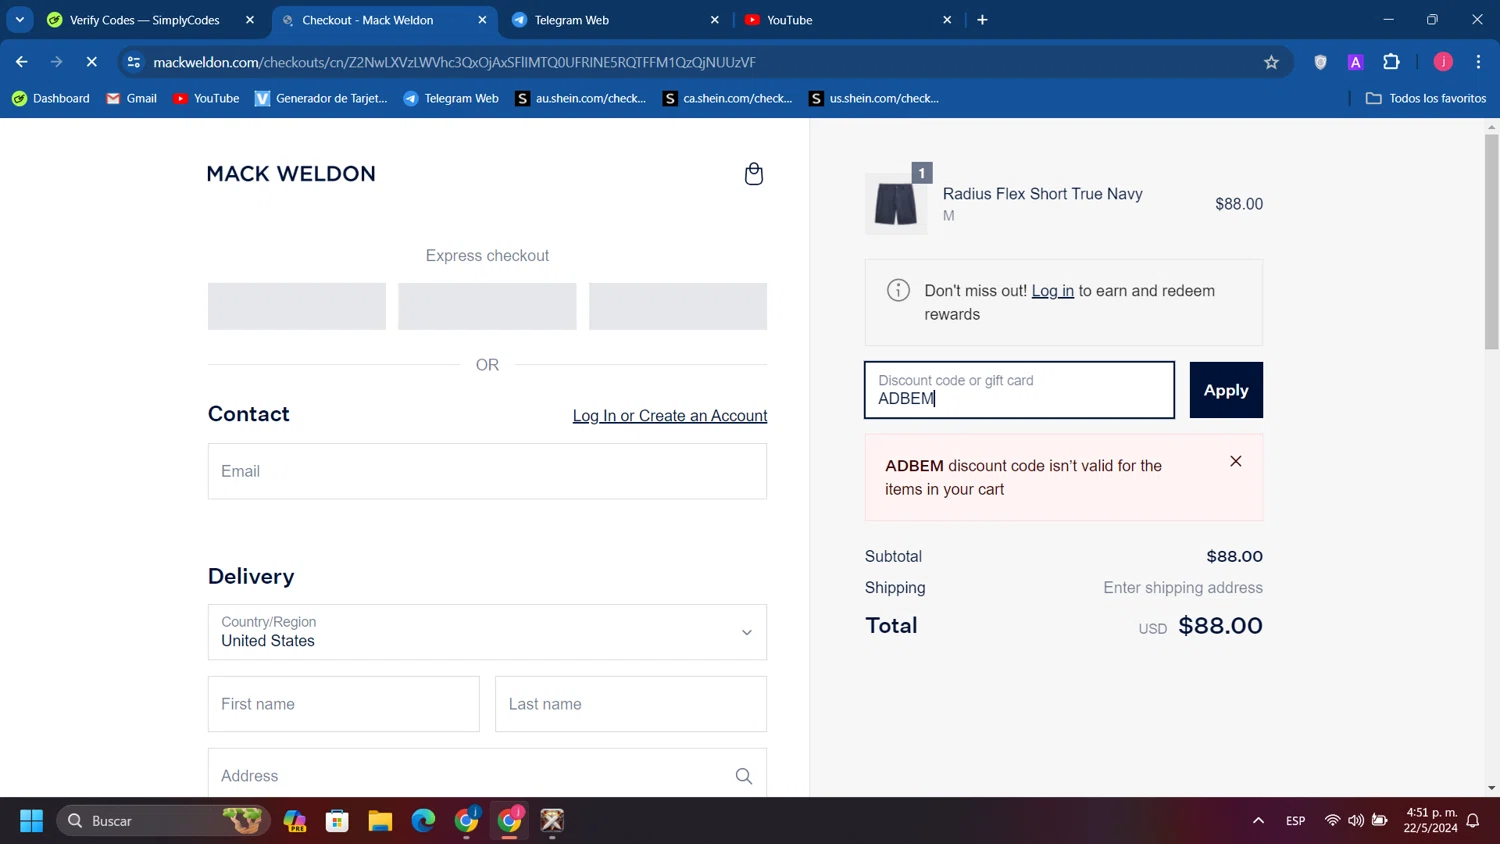Click ESP language indicator in tray
This screenshot has width=1500, height=844.
pyautogui.click(x=1296, y=821)
